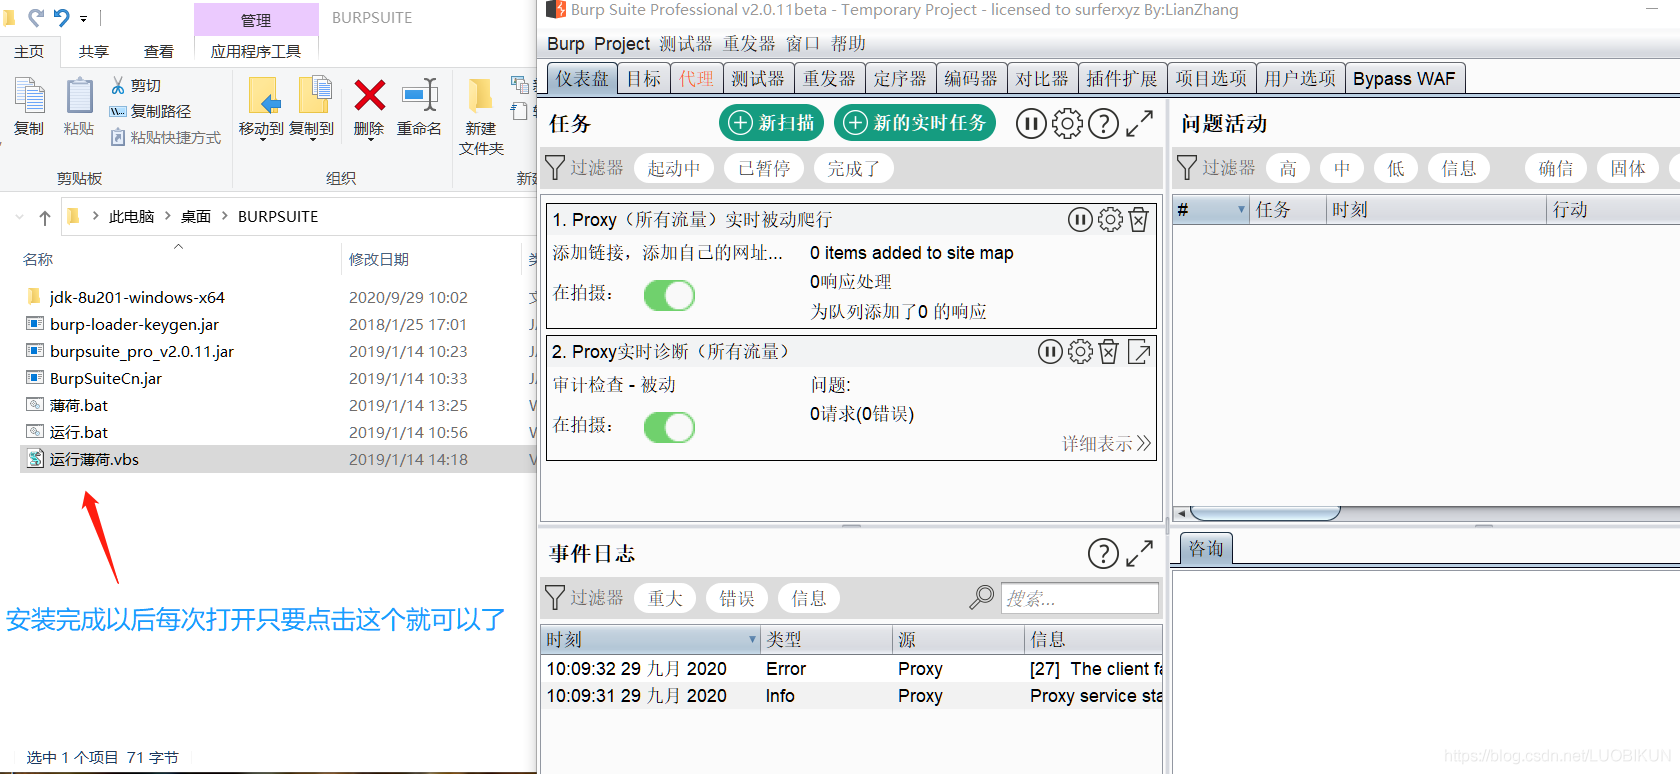Click the 任务 filter funnel icon

(555, 168)
